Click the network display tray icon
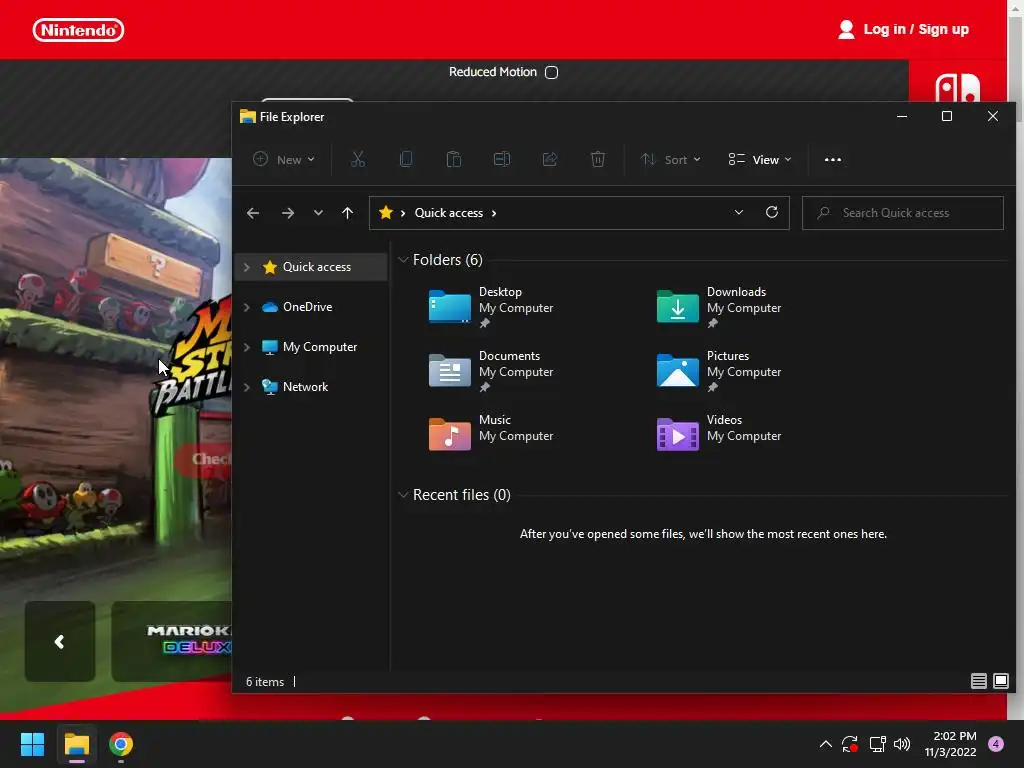The width and height of the screenshot is (1024, 768). 877,744
